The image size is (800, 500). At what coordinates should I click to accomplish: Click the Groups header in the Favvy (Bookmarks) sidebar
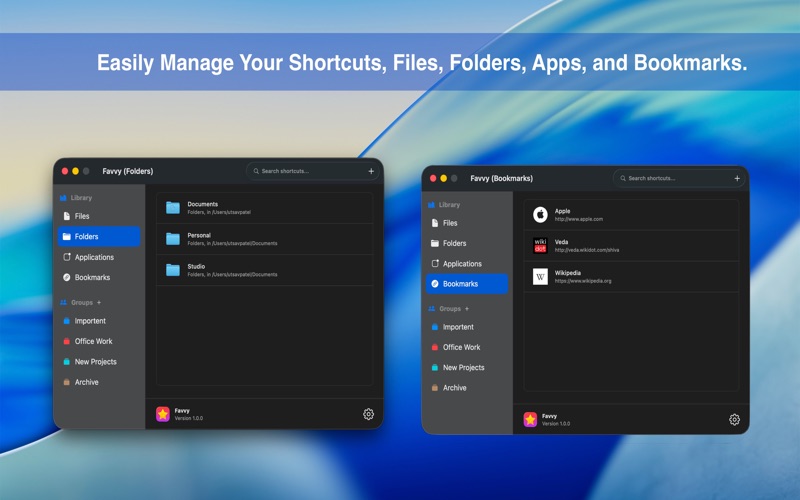pyautogui.click(x=450, y=309)
